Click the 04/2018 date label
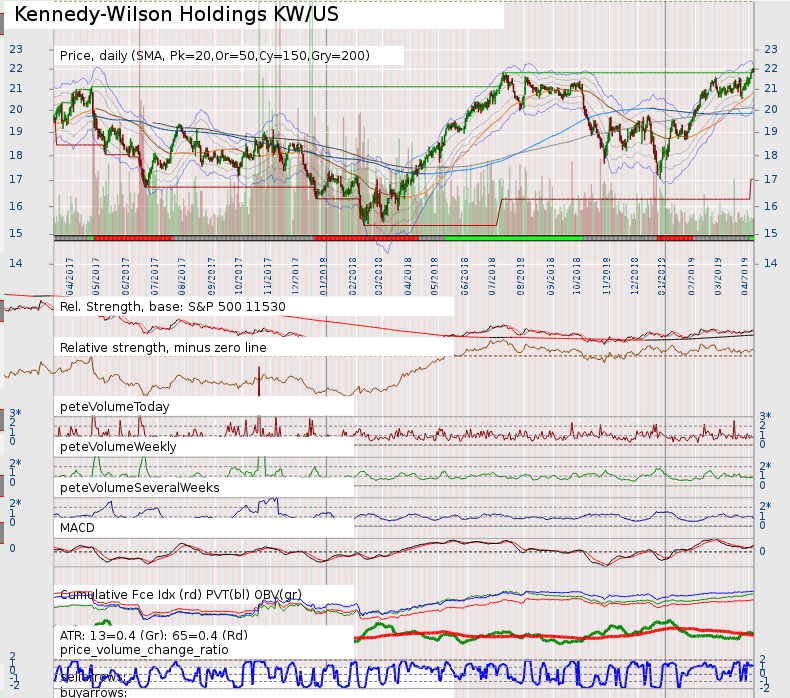 [x=408, y=276]
